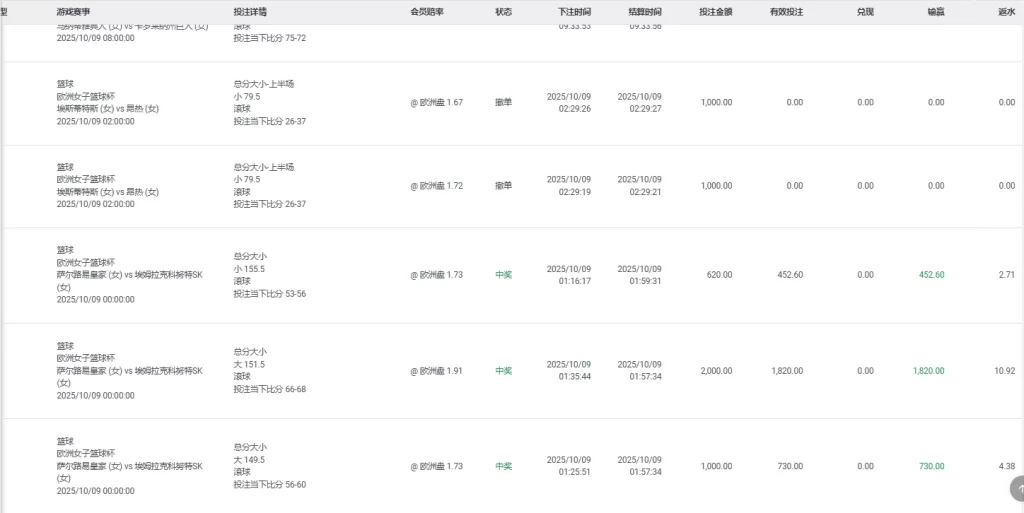Select the 结算时间 column header
This screenshot has width=1024, height=513.
(x=645, y=12)
